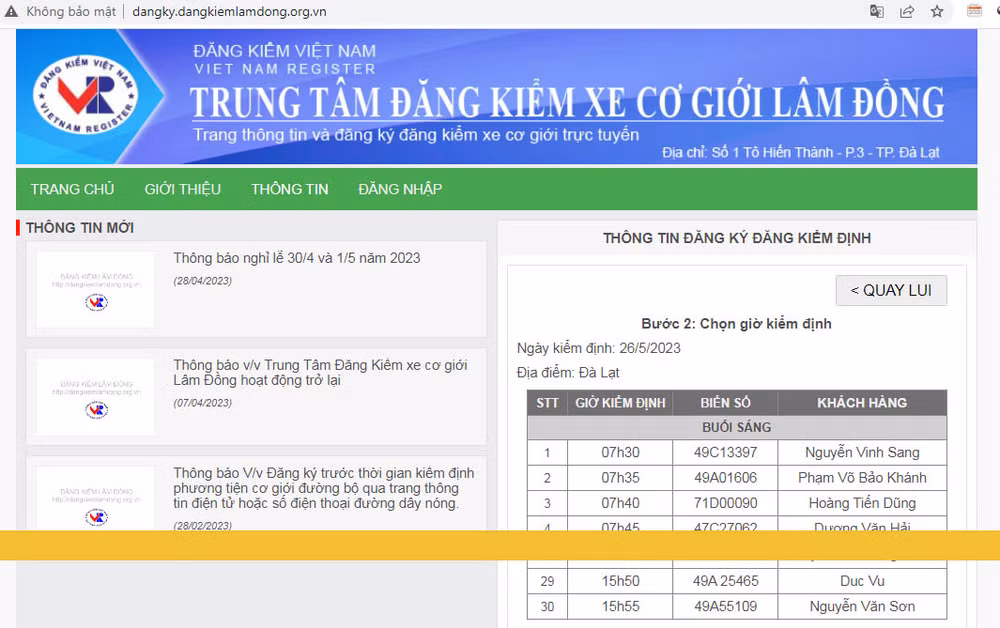The height and width of the screenshot is (628, 1000).
Task: Click the address bar URL dangky.dangkiemlamdong.org.vn
Action: [x=230, y=11]
